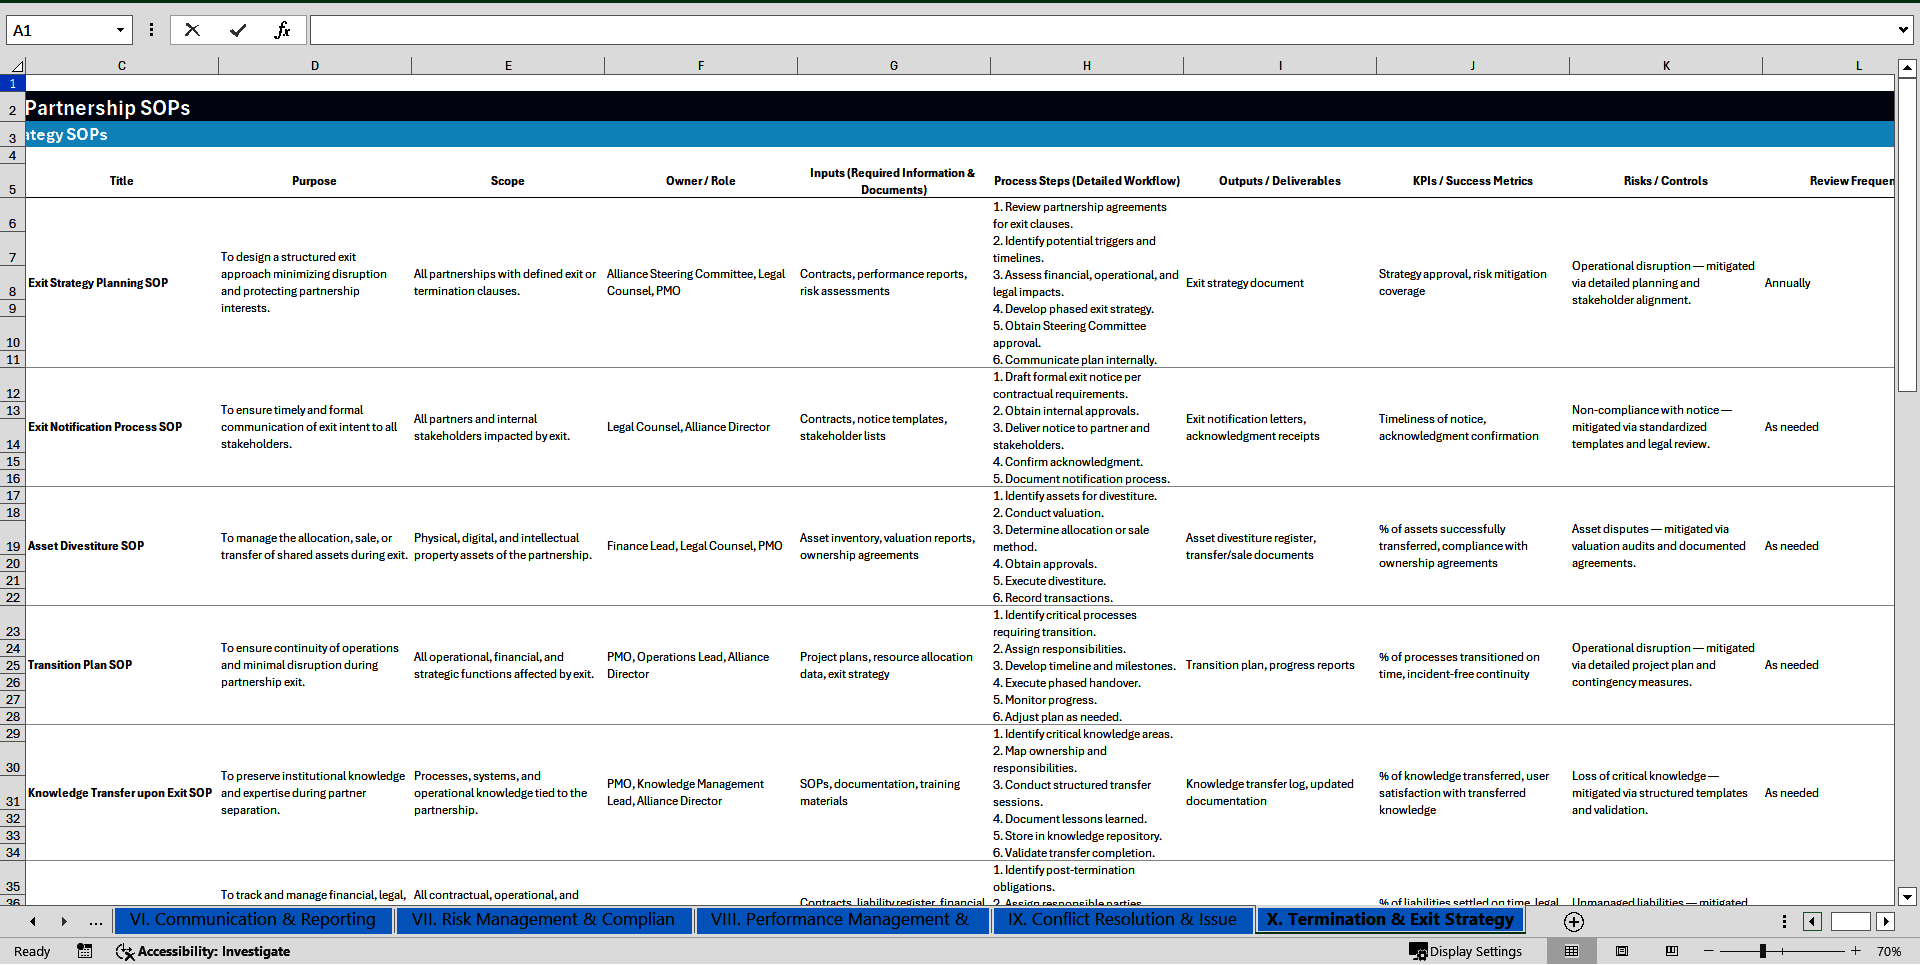Switch to Normal view
Image resolution: width=1920 pixels, height=965 pixels.
click(x=1572, y=951)
